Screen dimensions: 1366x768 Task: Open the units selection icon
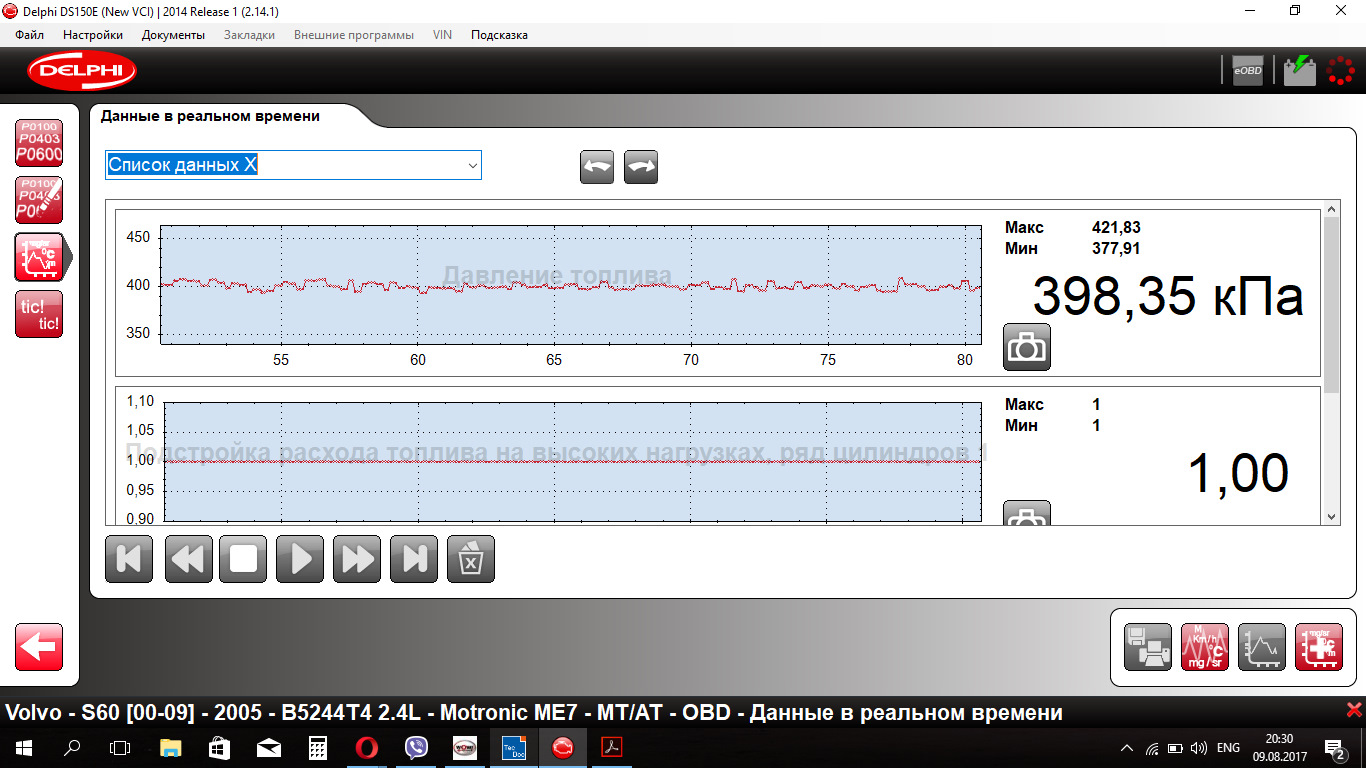[1205, 647]
